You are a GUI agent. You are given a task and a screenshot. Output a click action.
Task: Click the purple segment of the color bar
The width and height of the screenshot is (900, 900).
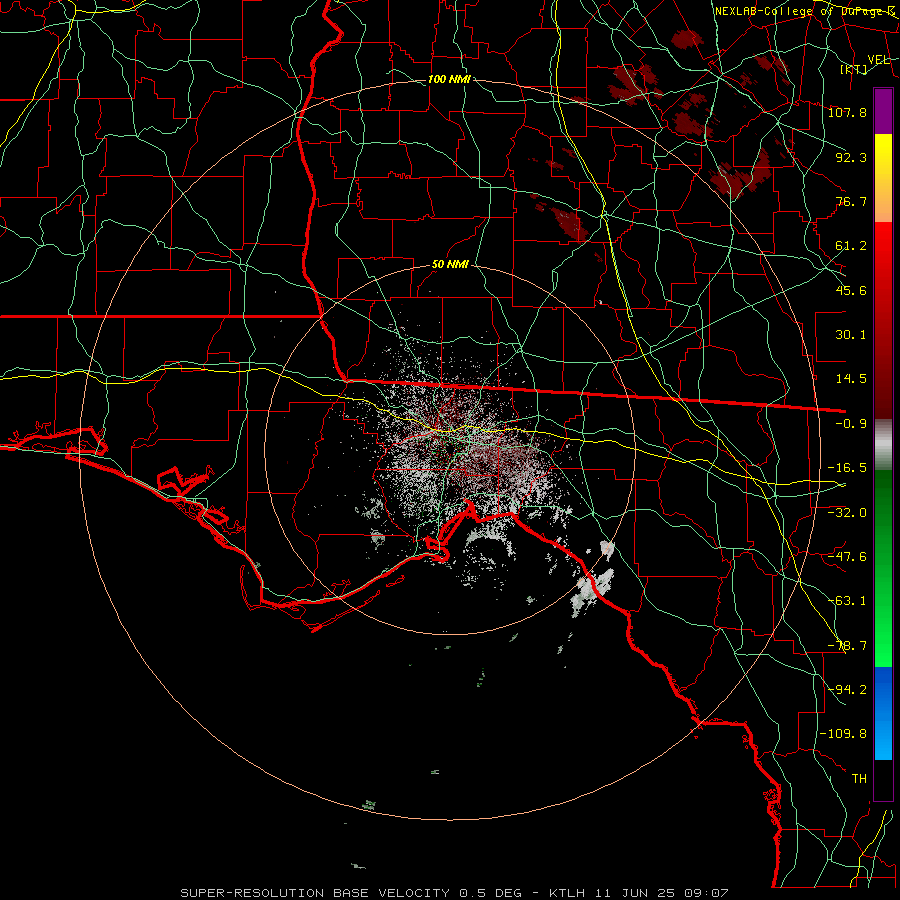point(883,112)
